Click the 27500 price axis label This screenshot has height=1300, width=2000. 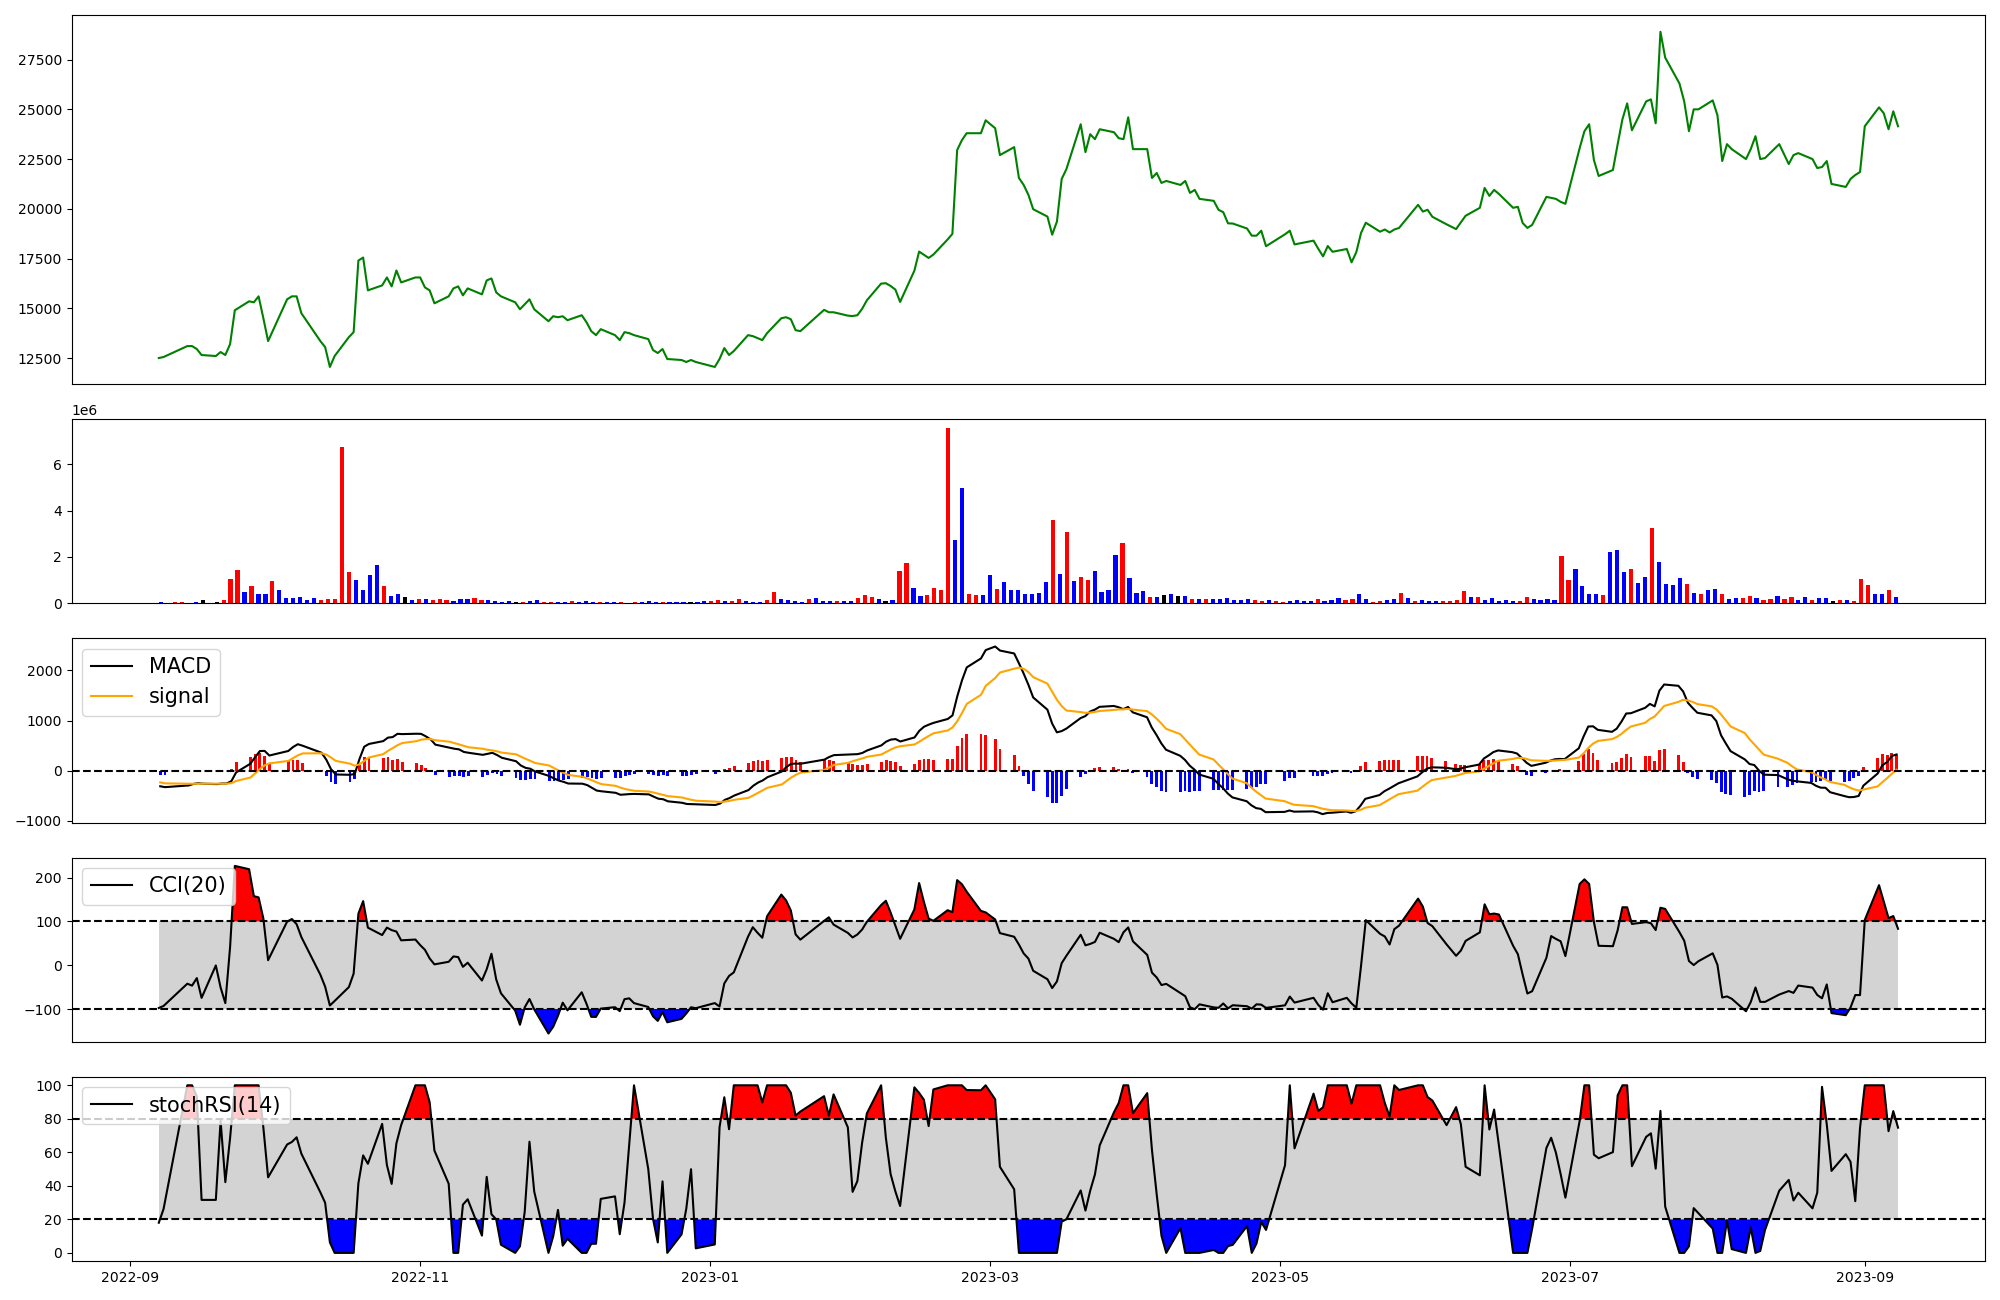(x=40, y=60)
